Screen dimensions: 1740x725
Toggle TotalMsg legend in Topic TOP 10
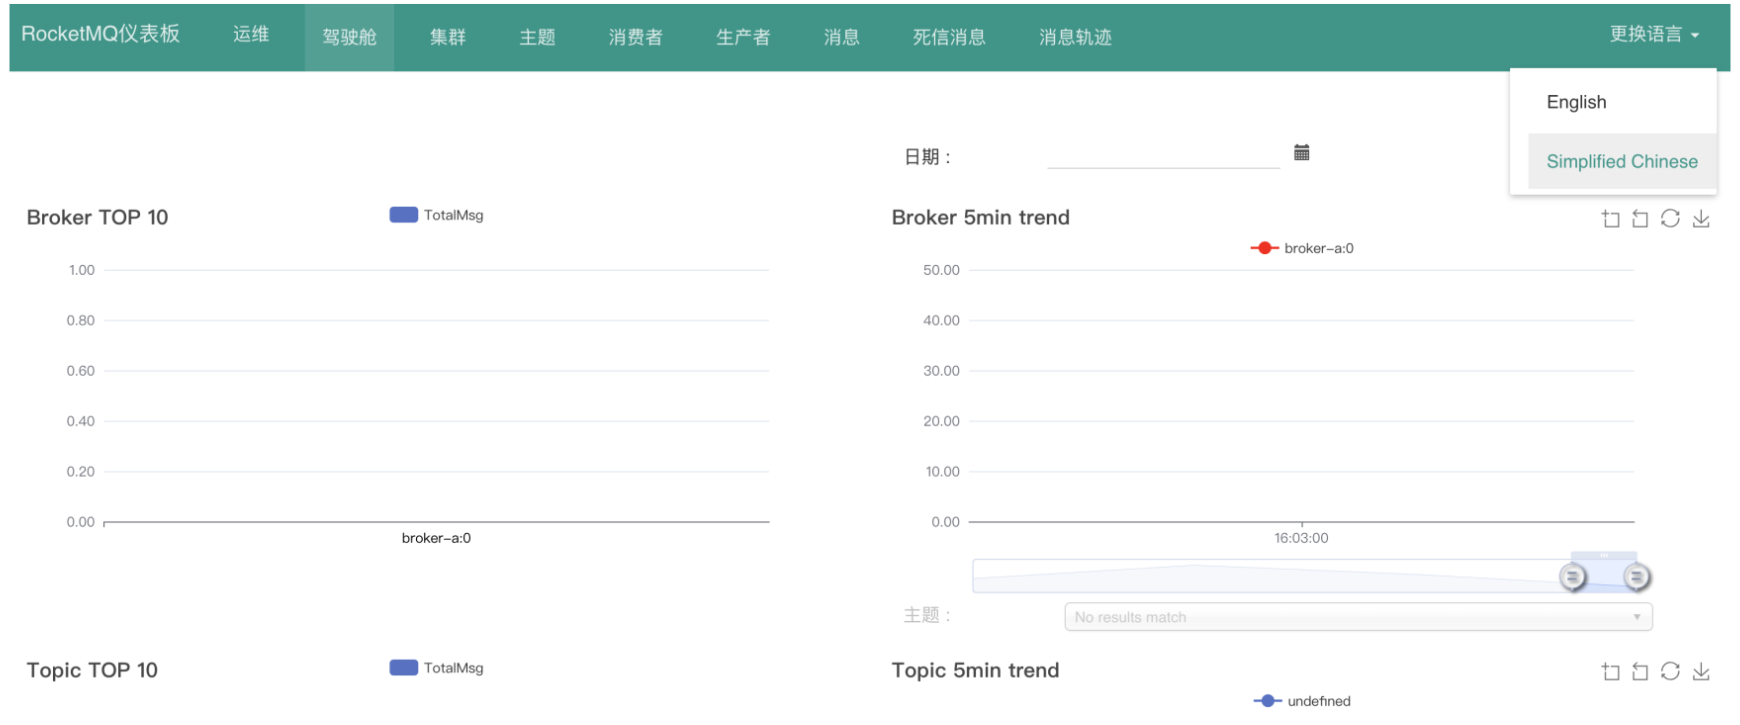point(436,668)
